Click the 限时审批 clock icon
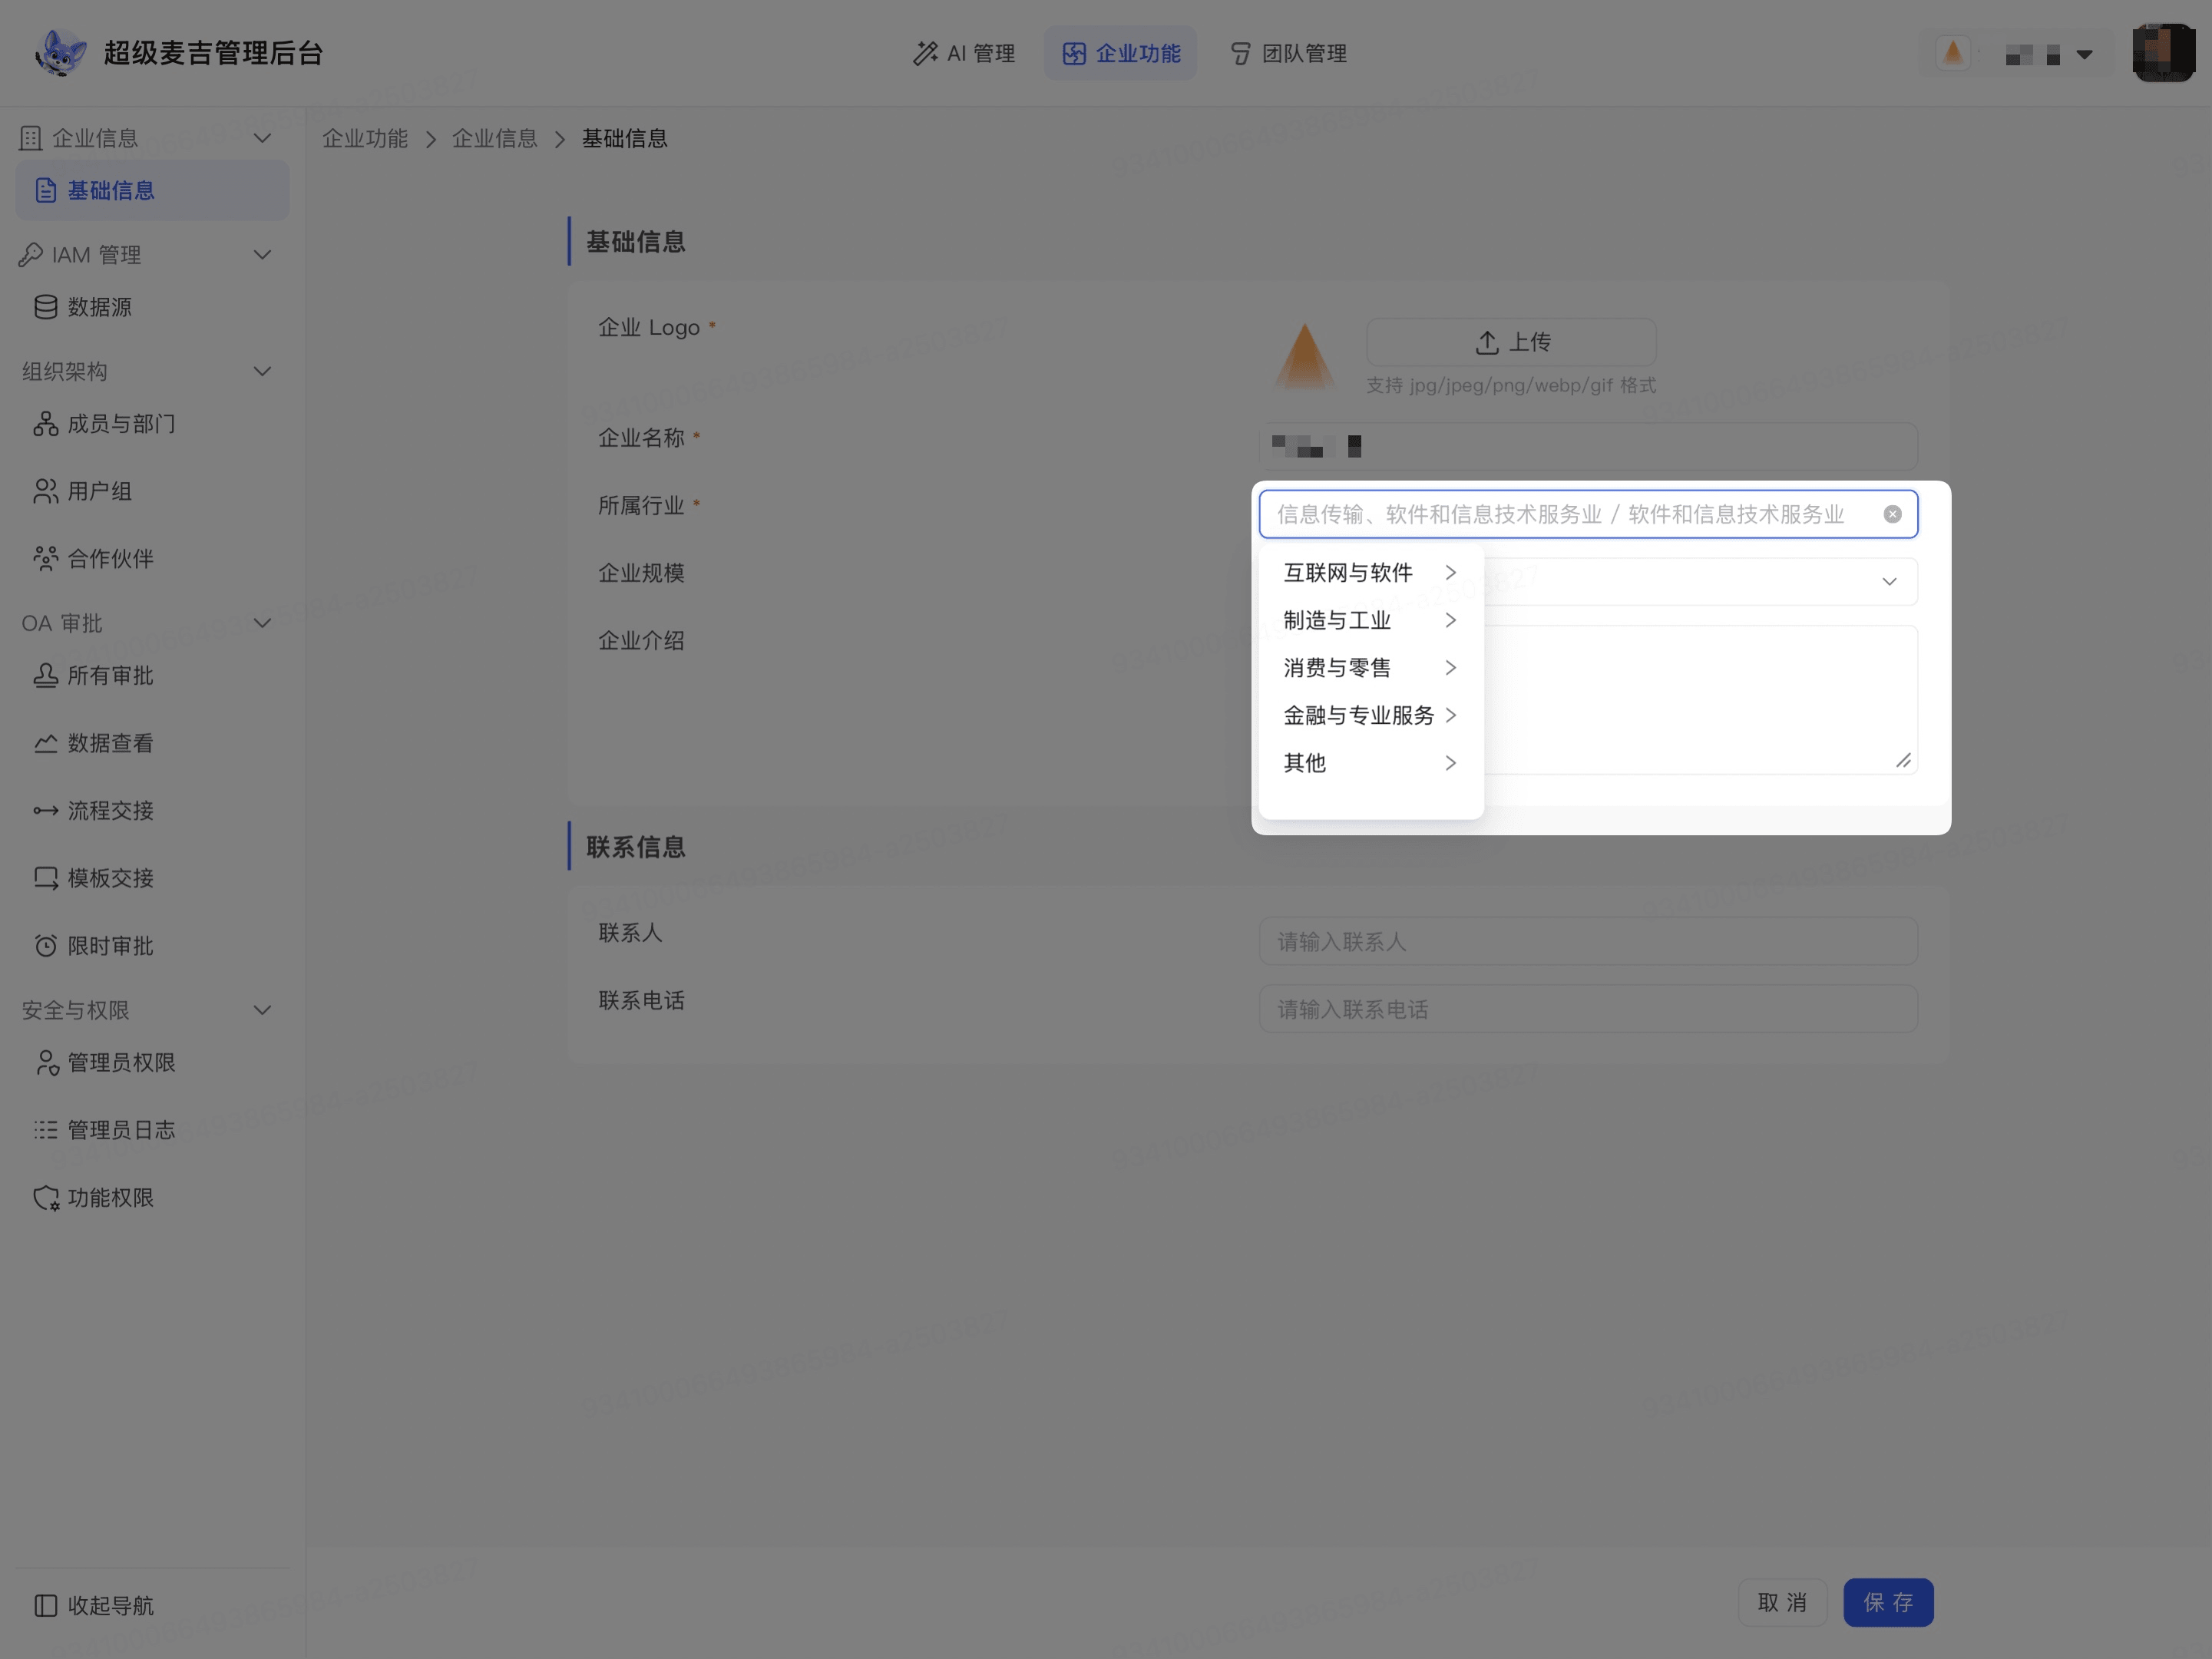The image size is (2212, 1659). click(46, 945)
